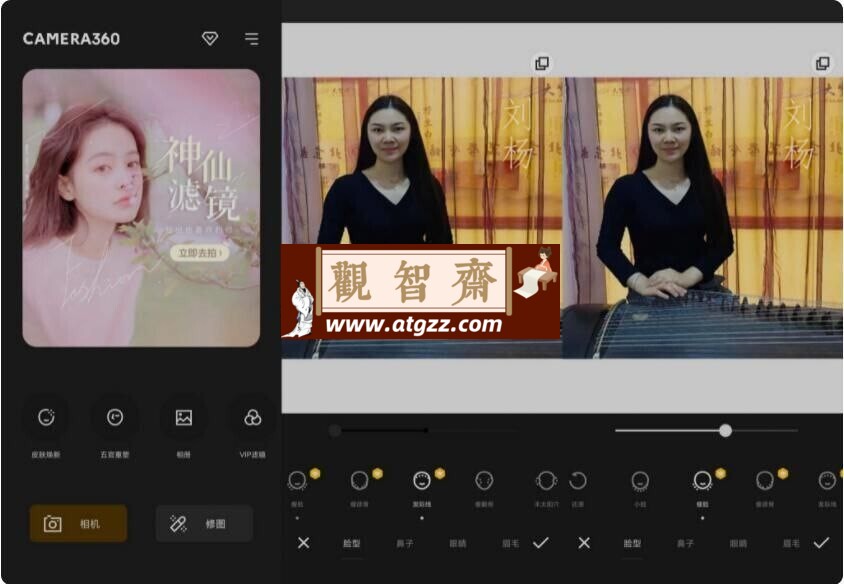Switch to the 脸型 tab in the right editor
Viewport: 844px width, 584px height.
(x=632, y=544)
